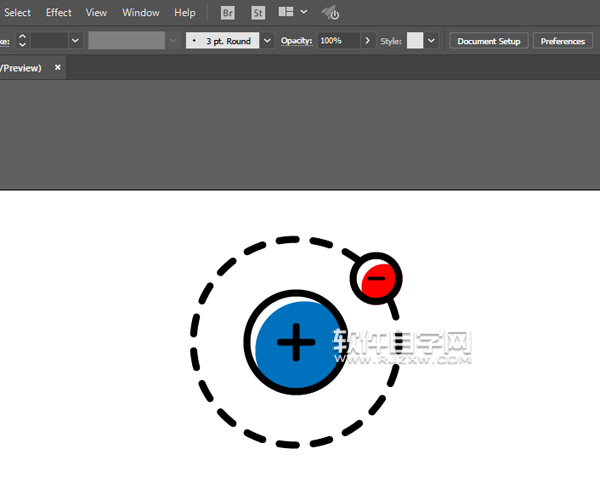Close the document tab
This screenshot has width=600, height=483.
pos(57,67)
